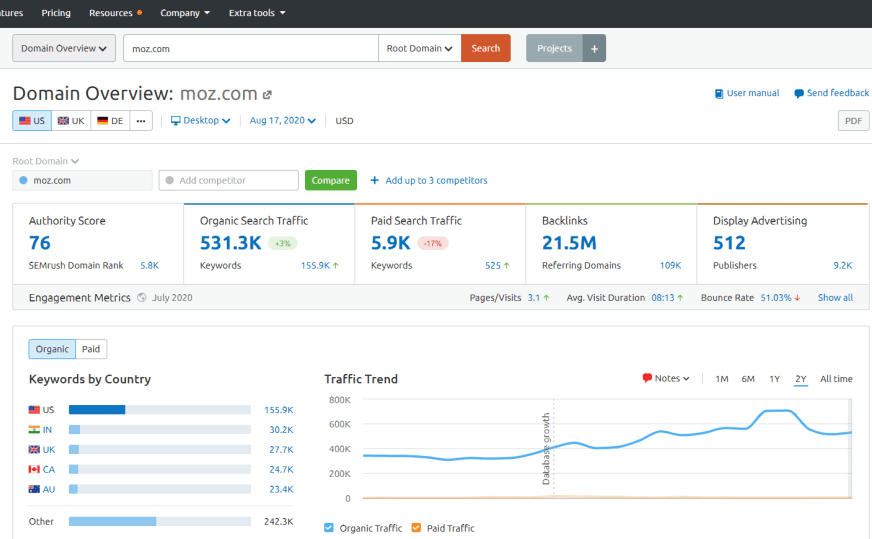Click the Referring Domains value 109K
The image size is (872, 539).
(670, 266)
